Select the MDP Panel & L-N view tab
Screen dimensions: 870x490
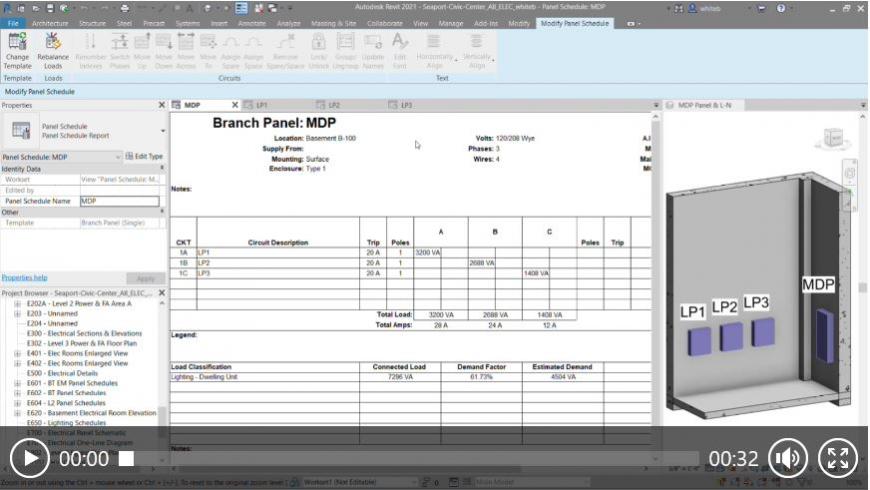pos(704,105)
